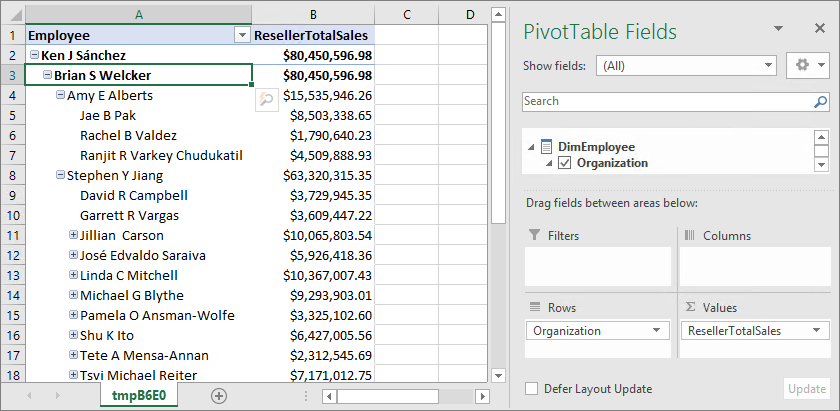Select the Garrett R Vargas cell
The height and width of the screenshot is (411, 840).
[139, 215]
